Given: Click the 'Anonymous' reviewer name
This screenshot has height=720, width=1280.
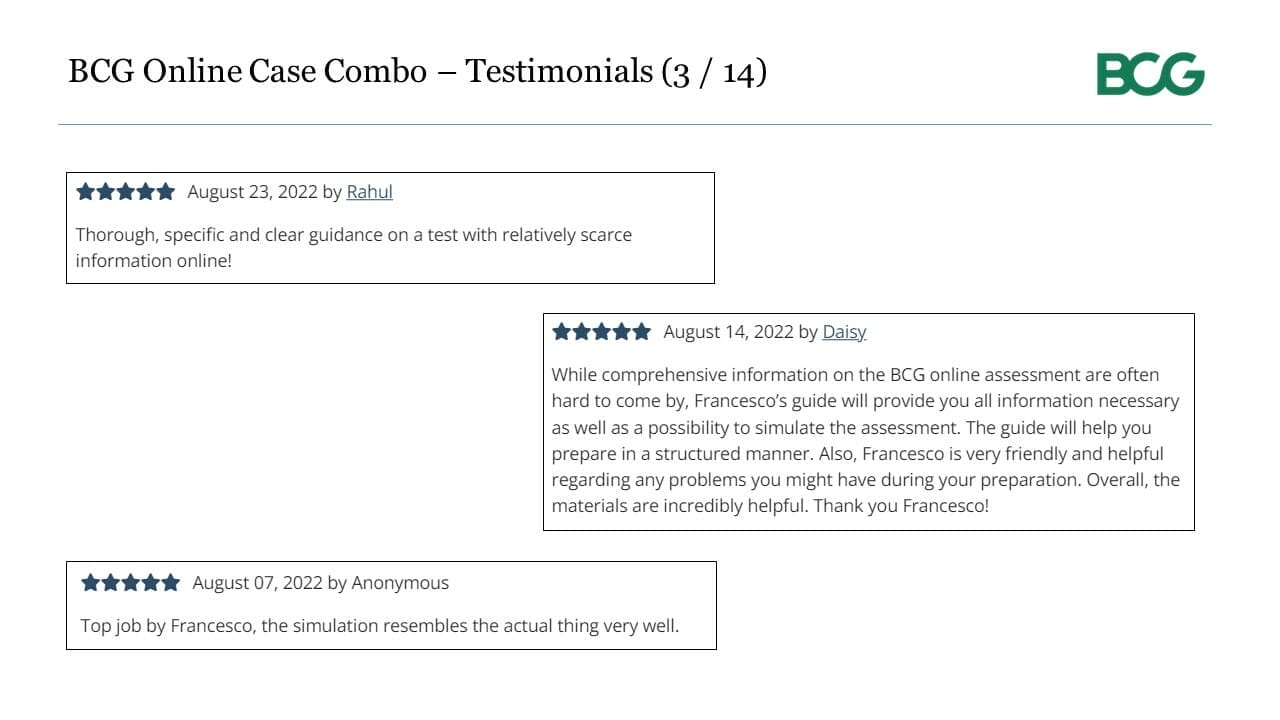Looking at the screenshot, I should [x=400, y=583].
